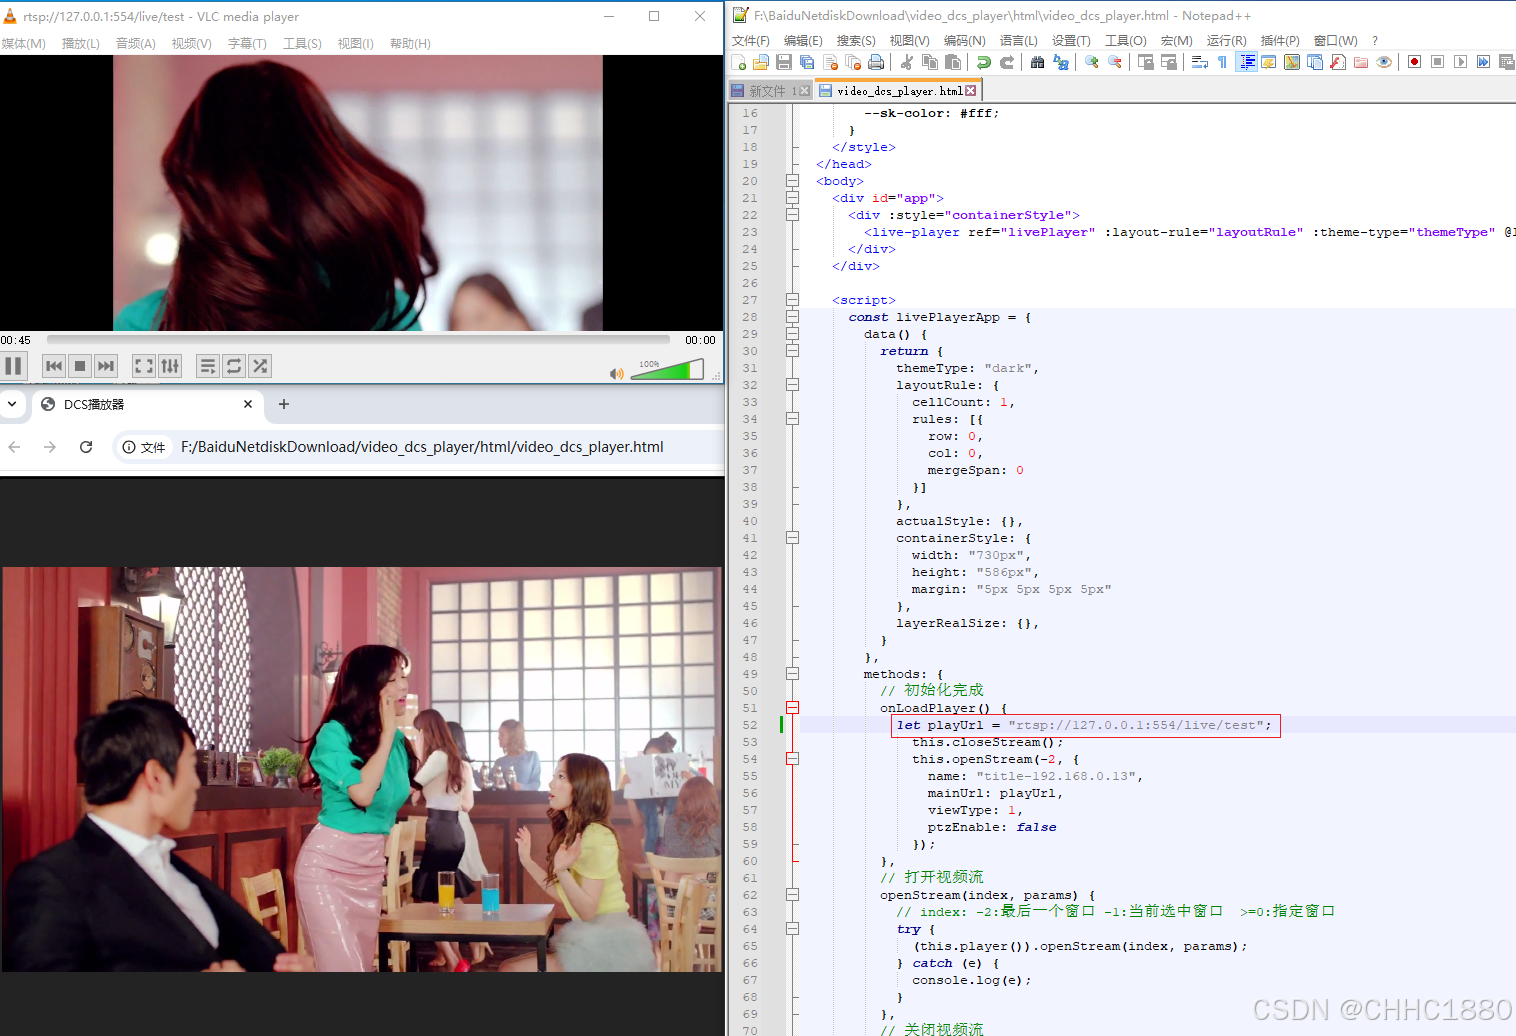Open VLC 音频(A) menu
Viewport: 1516px width, 1036px height.
[x=135, y=43]
